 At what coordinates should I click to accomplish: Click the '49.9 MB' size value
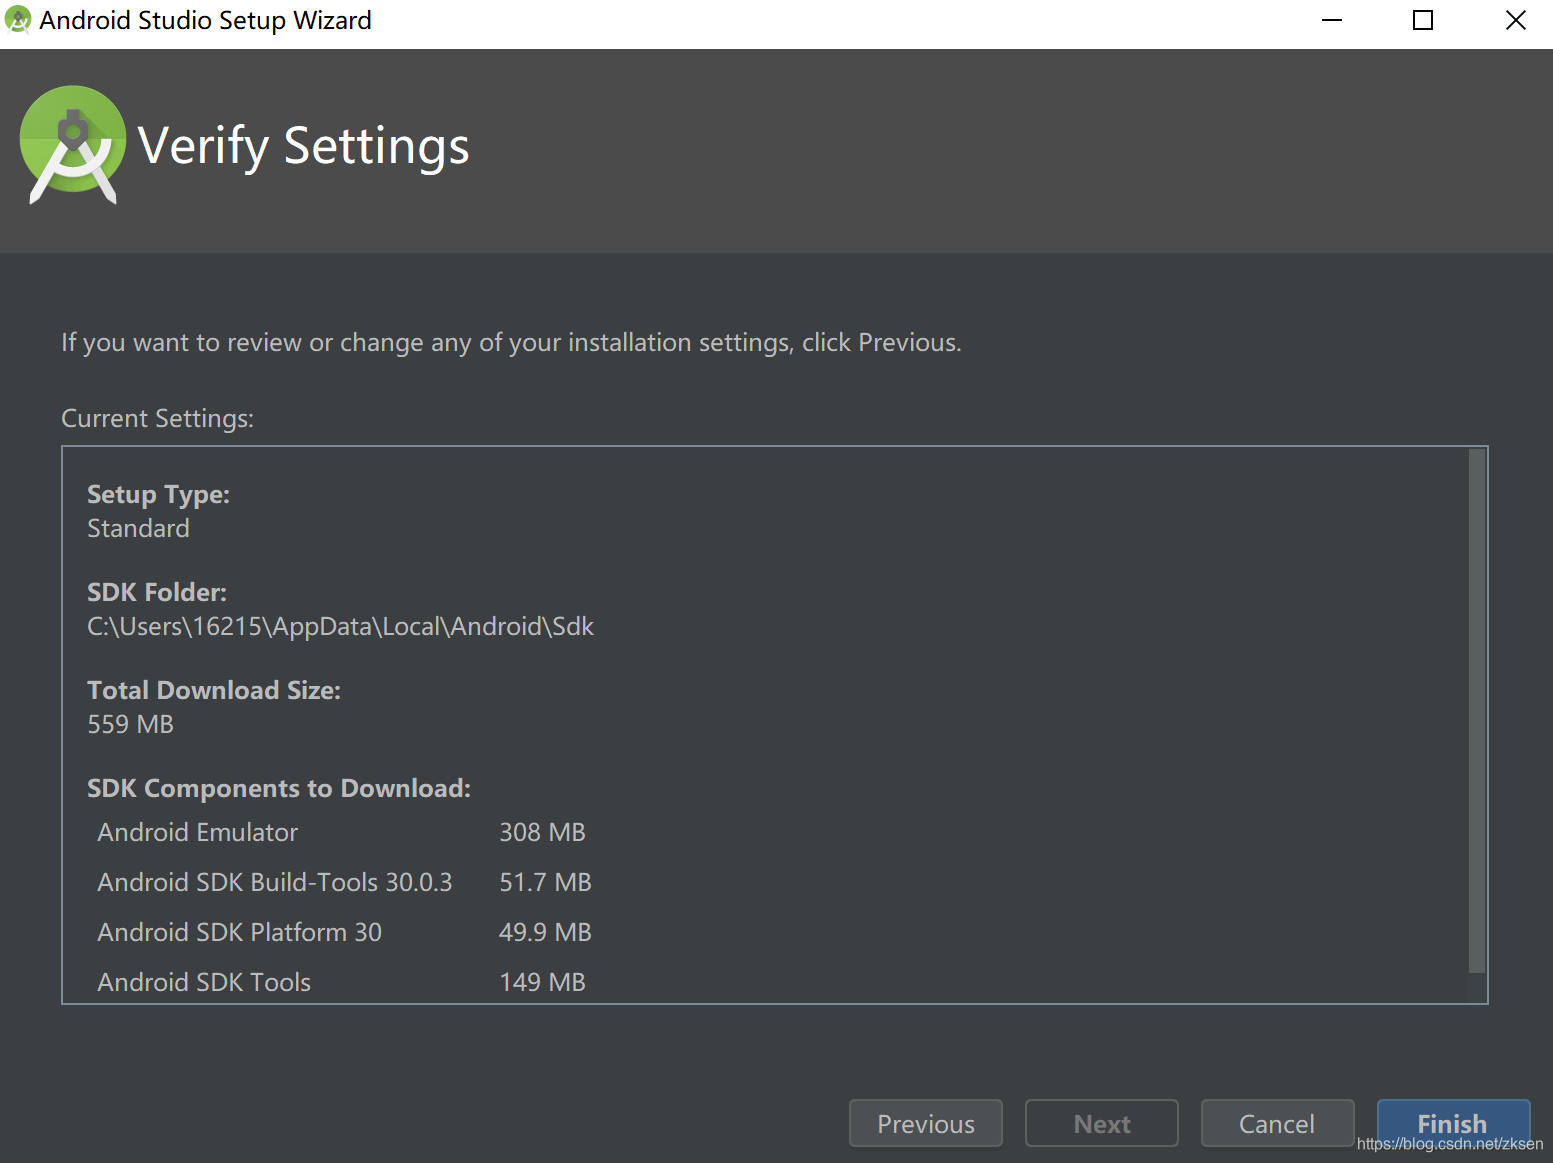point(545,932)
